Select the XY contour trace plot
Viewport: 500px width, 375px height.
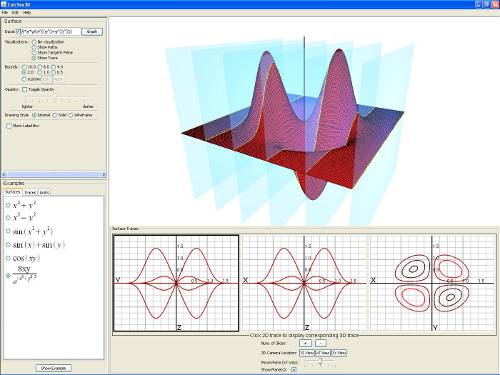click(432, 283)
